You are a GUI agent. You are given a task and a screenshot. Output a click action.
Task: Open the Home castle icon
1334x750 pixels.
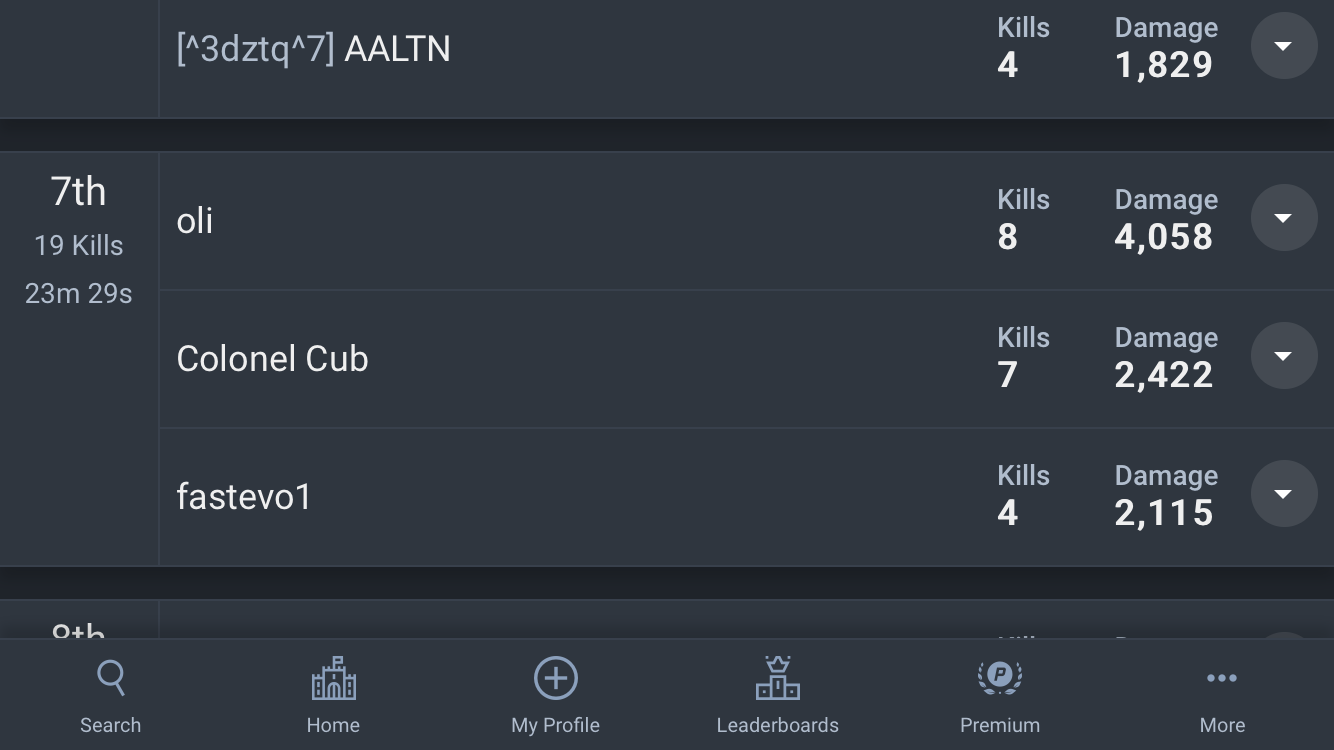coord(333,678)
